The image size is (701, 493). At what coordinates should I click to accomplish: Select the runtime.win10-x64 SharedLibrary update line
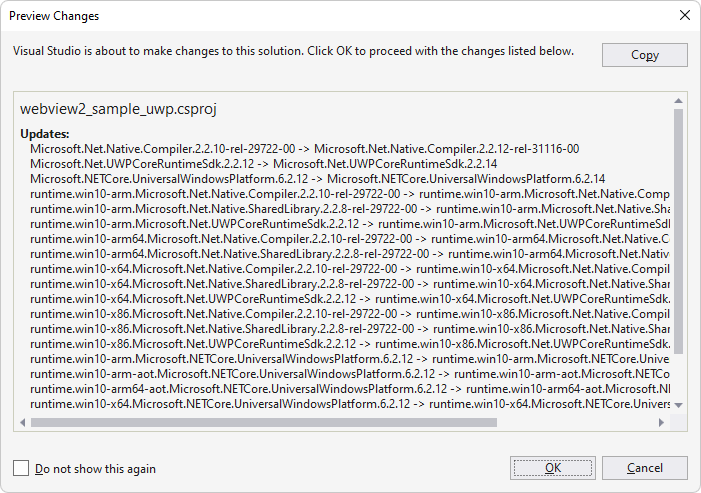pyautogui.click(x=350, y=284)
